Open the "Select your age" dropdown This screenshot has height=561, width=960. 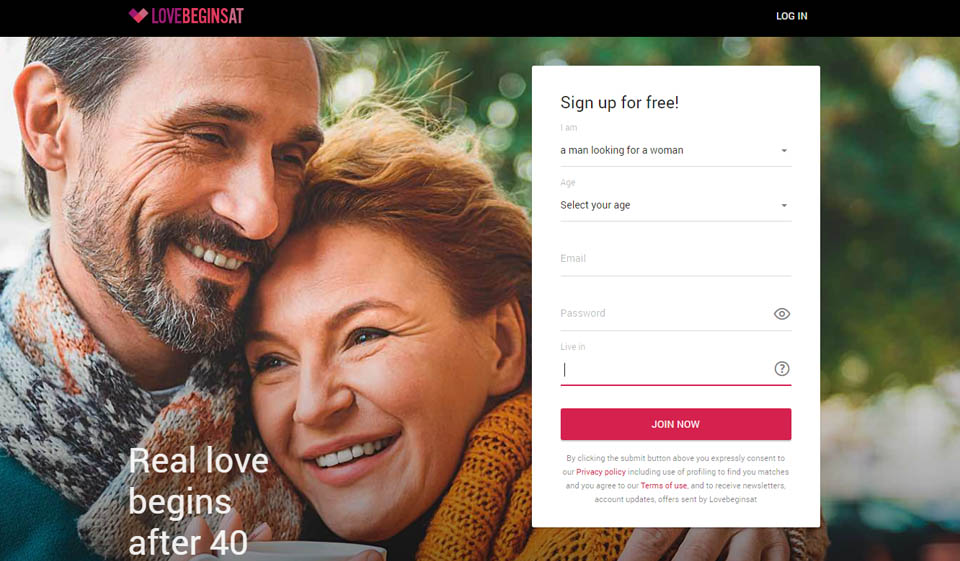tap(675, 205)
